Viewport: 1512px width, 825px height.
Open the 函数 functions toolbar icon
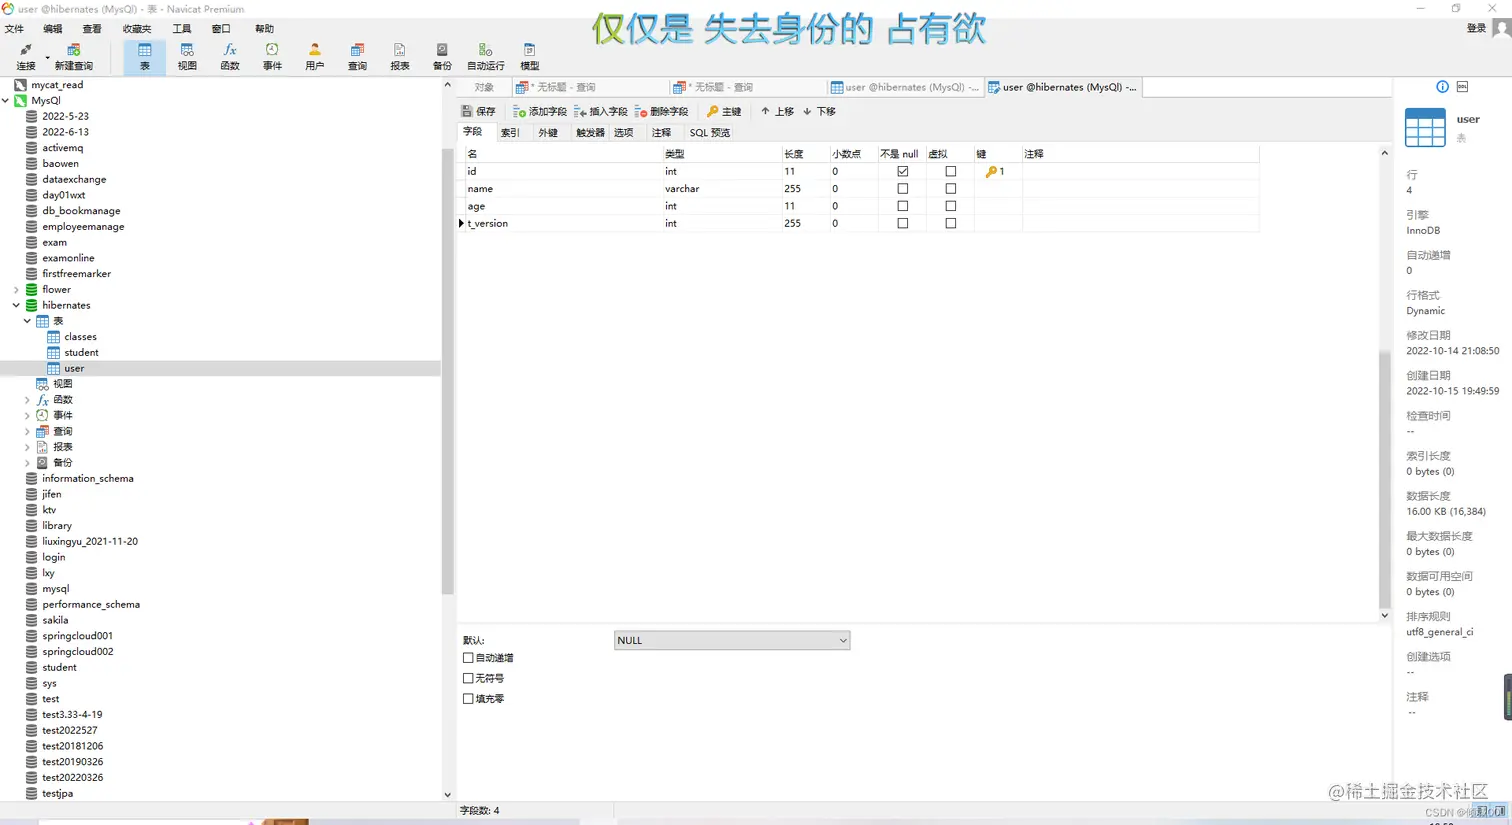(x=230, y=57)
